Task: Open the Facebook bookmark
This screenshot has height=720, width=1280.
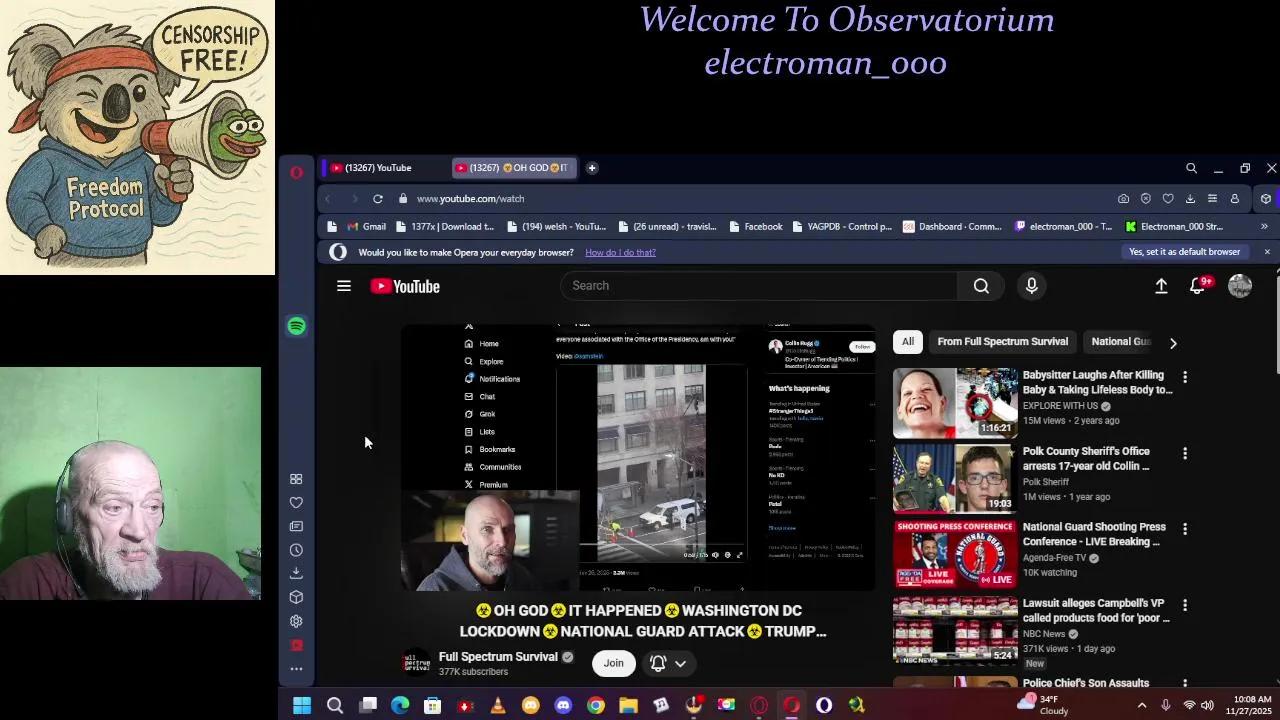Action: point(754,226)
